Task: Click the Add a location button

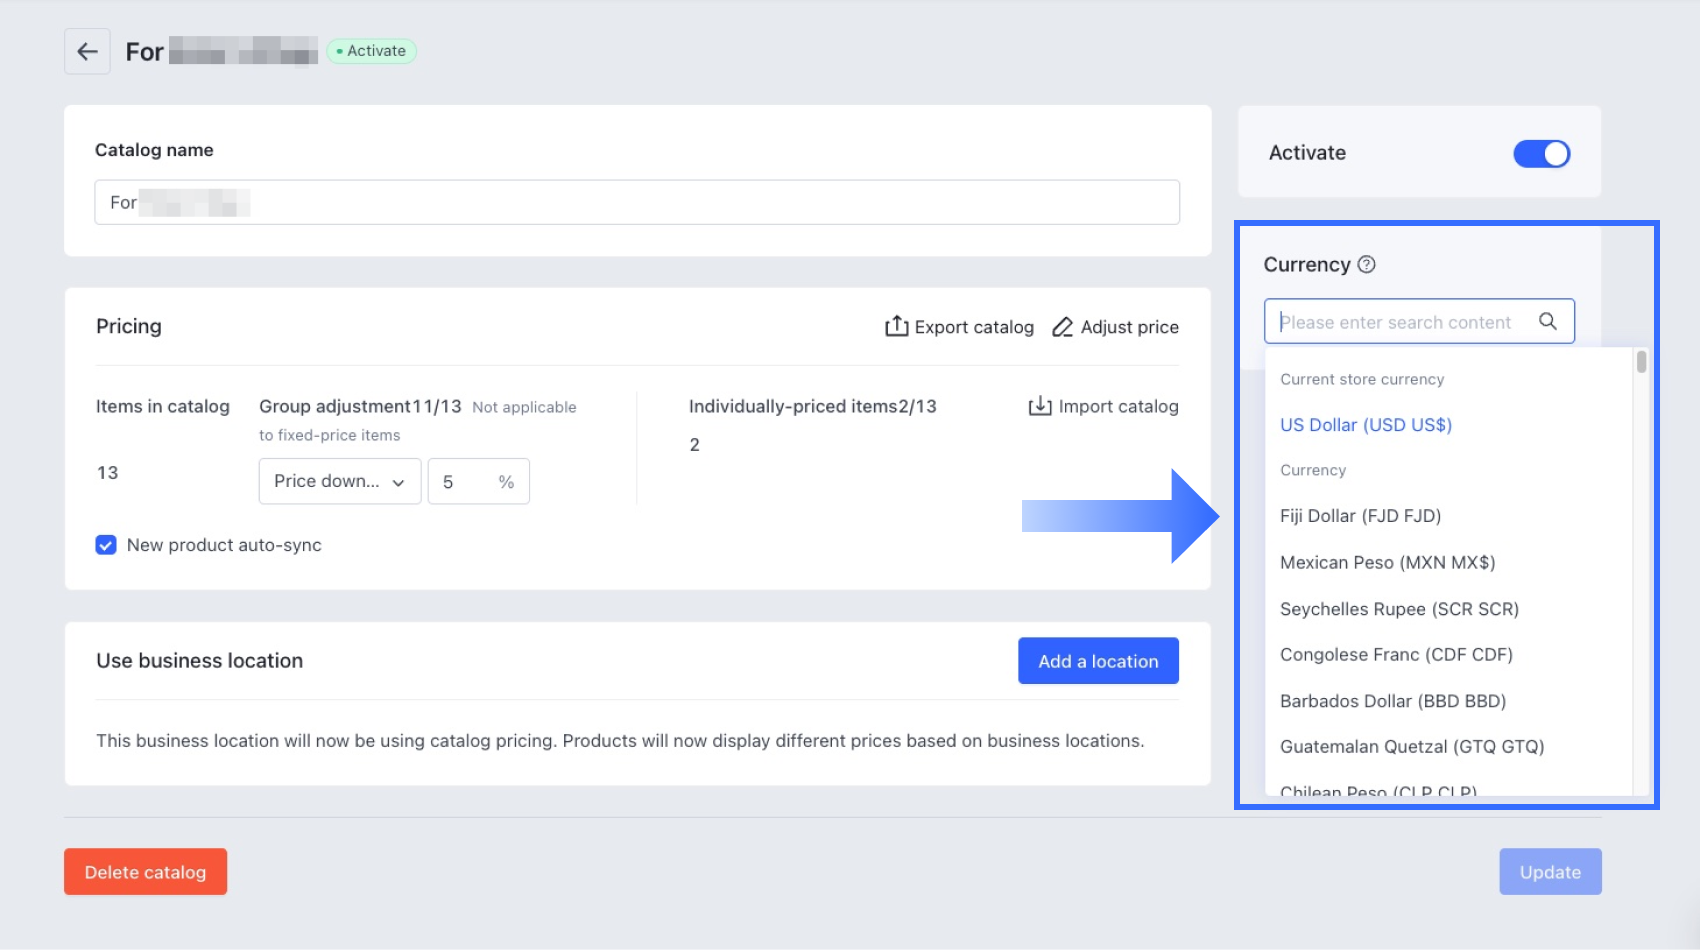Action: point(1097,661)
